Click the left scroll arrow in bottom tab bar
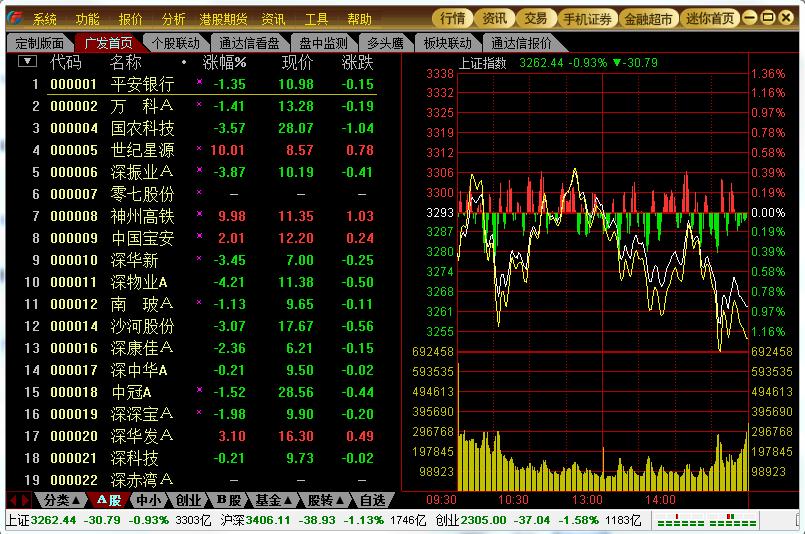Screen dimensions: 805x534 (x=12, y=500)
